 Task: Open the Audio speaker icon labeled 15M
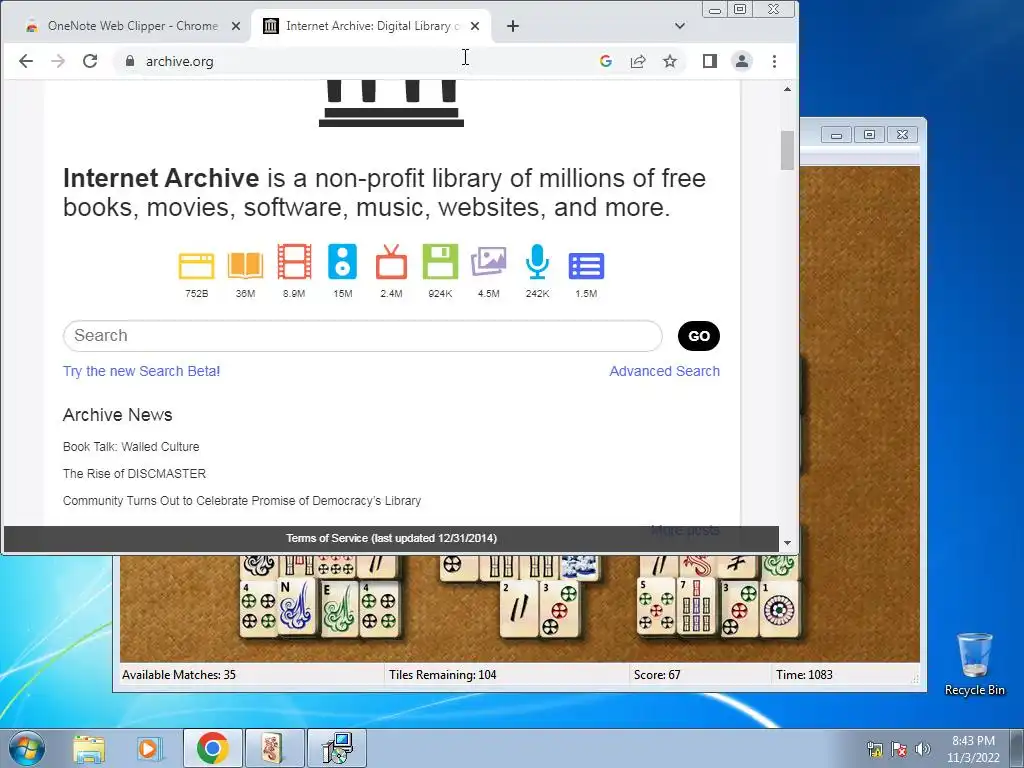(342, 262)
